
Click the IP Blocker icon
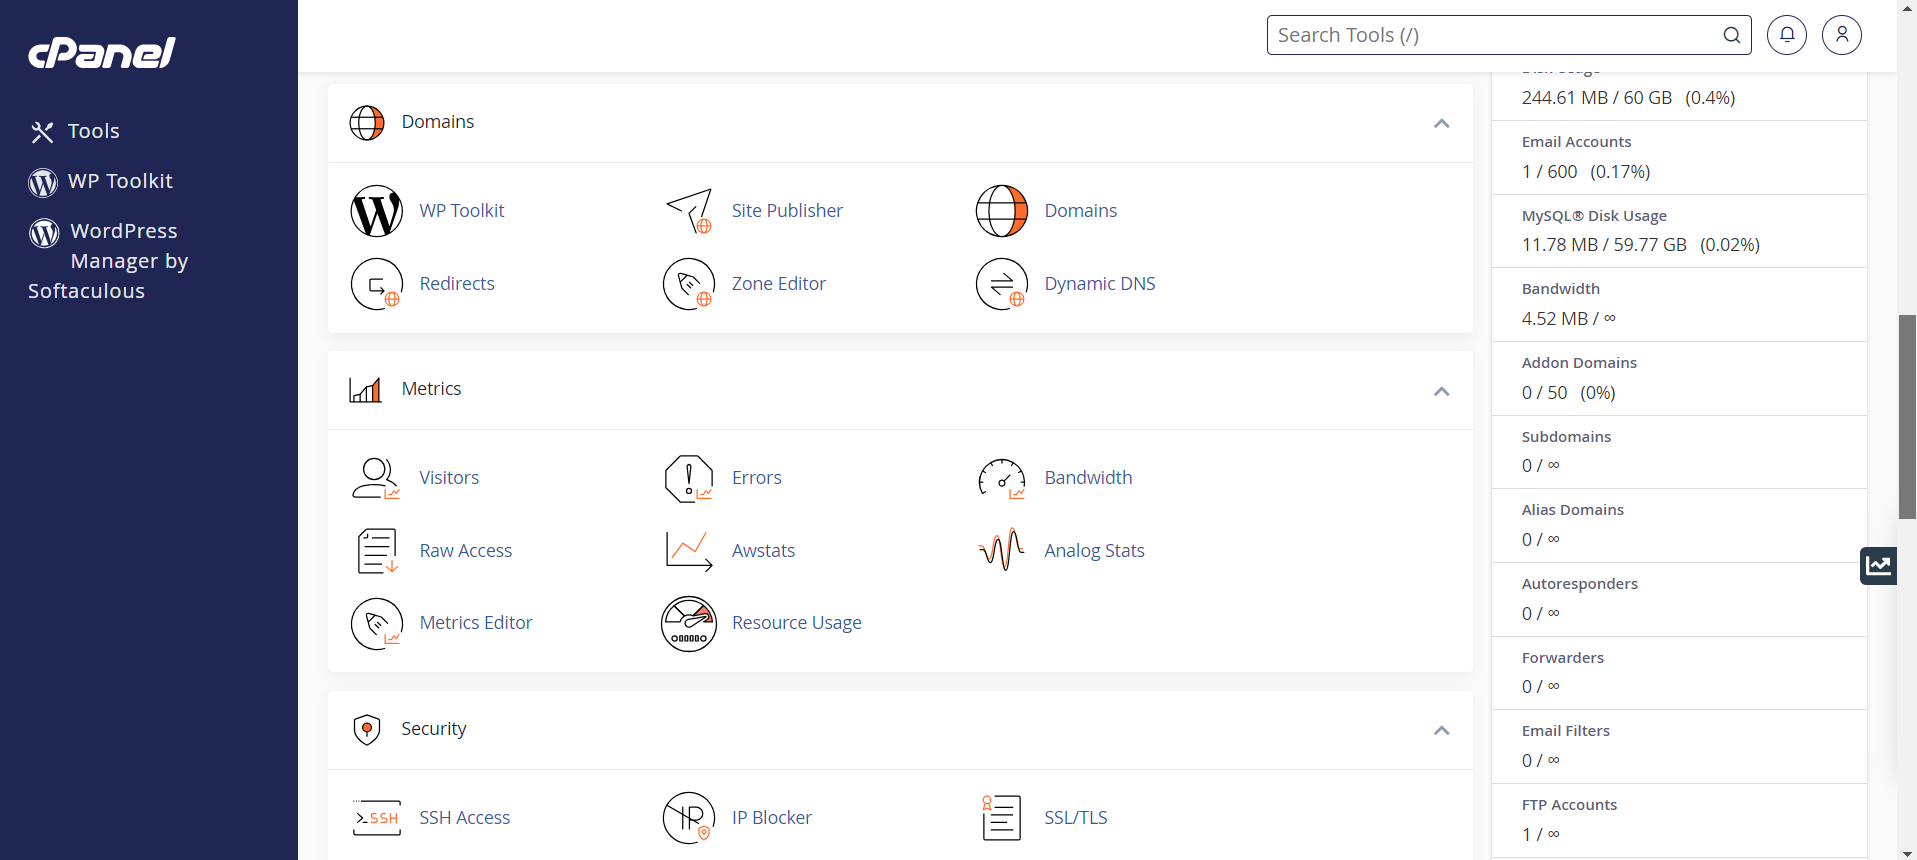coord(689,818)
